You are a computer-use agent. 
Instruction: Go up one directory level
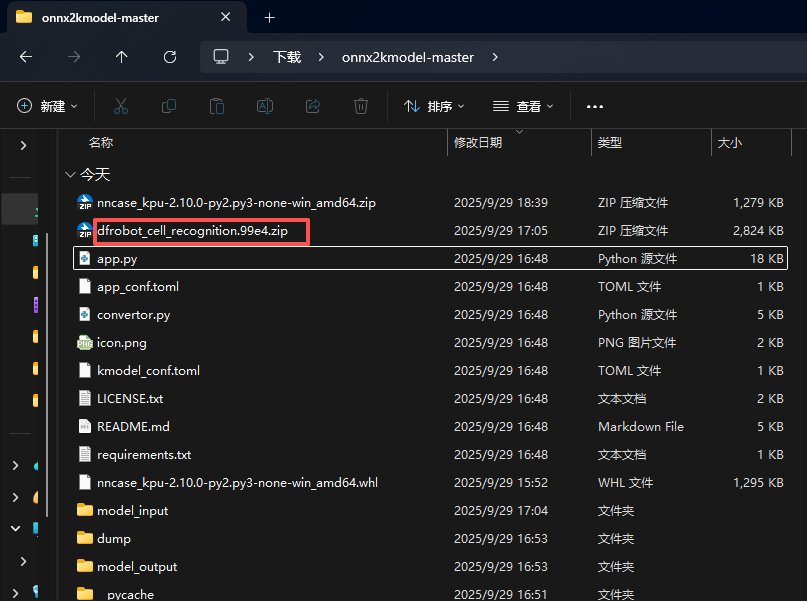(x=122, y=57)
